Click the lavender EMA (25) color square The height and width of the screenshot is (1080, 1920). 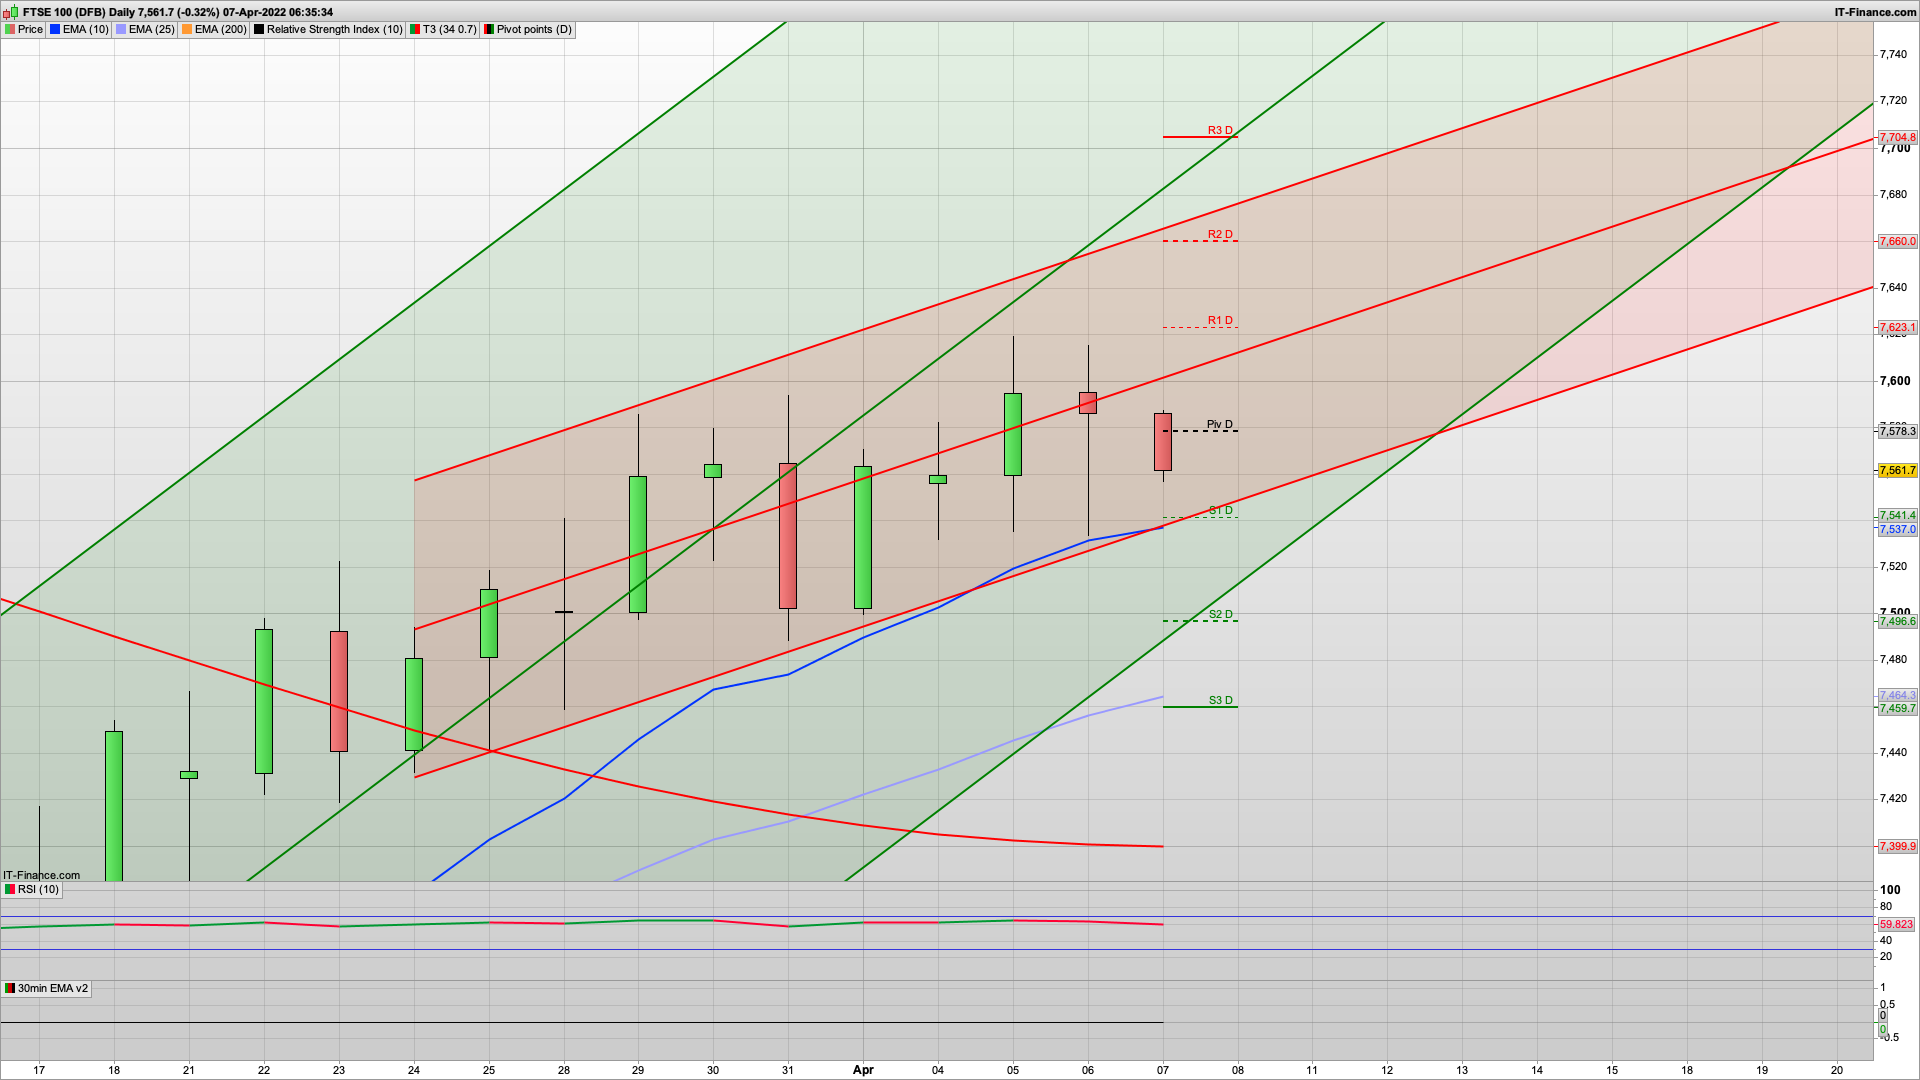[x=121, y=30]
